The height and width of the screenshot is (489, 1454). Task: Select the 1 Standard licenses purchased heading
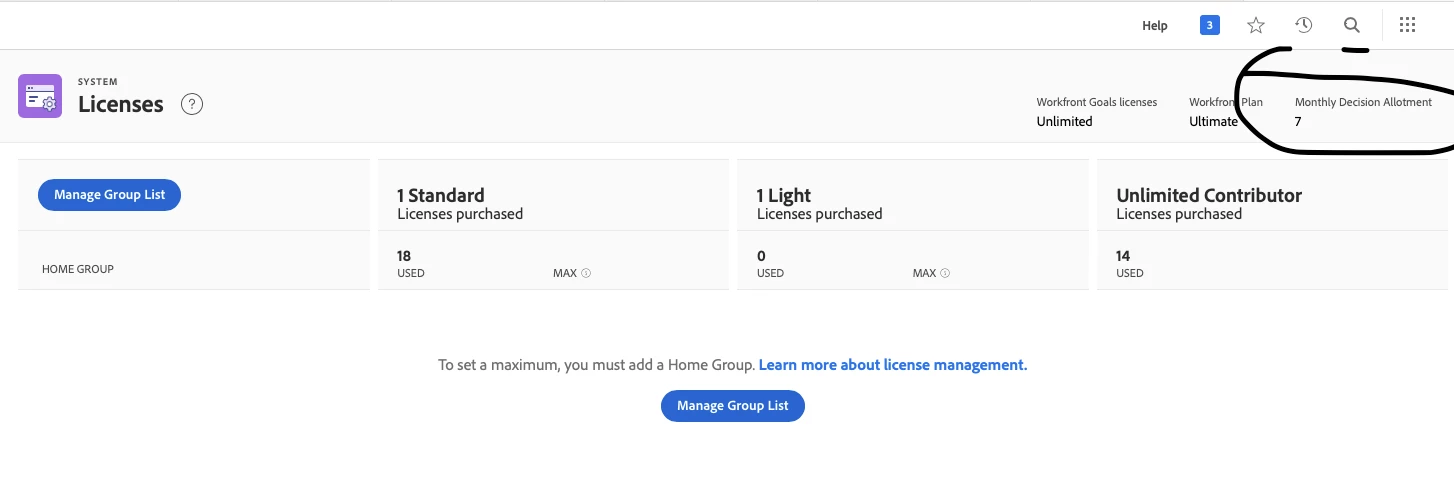click(441, 195)
